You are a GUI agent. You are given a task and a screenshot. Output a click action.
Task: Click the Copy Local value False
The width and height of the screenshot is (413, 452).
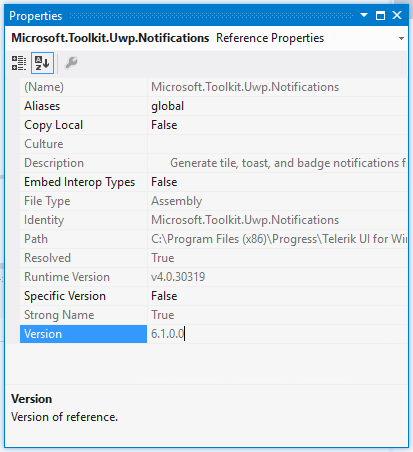pyautogui.click(x=164, y=125)
